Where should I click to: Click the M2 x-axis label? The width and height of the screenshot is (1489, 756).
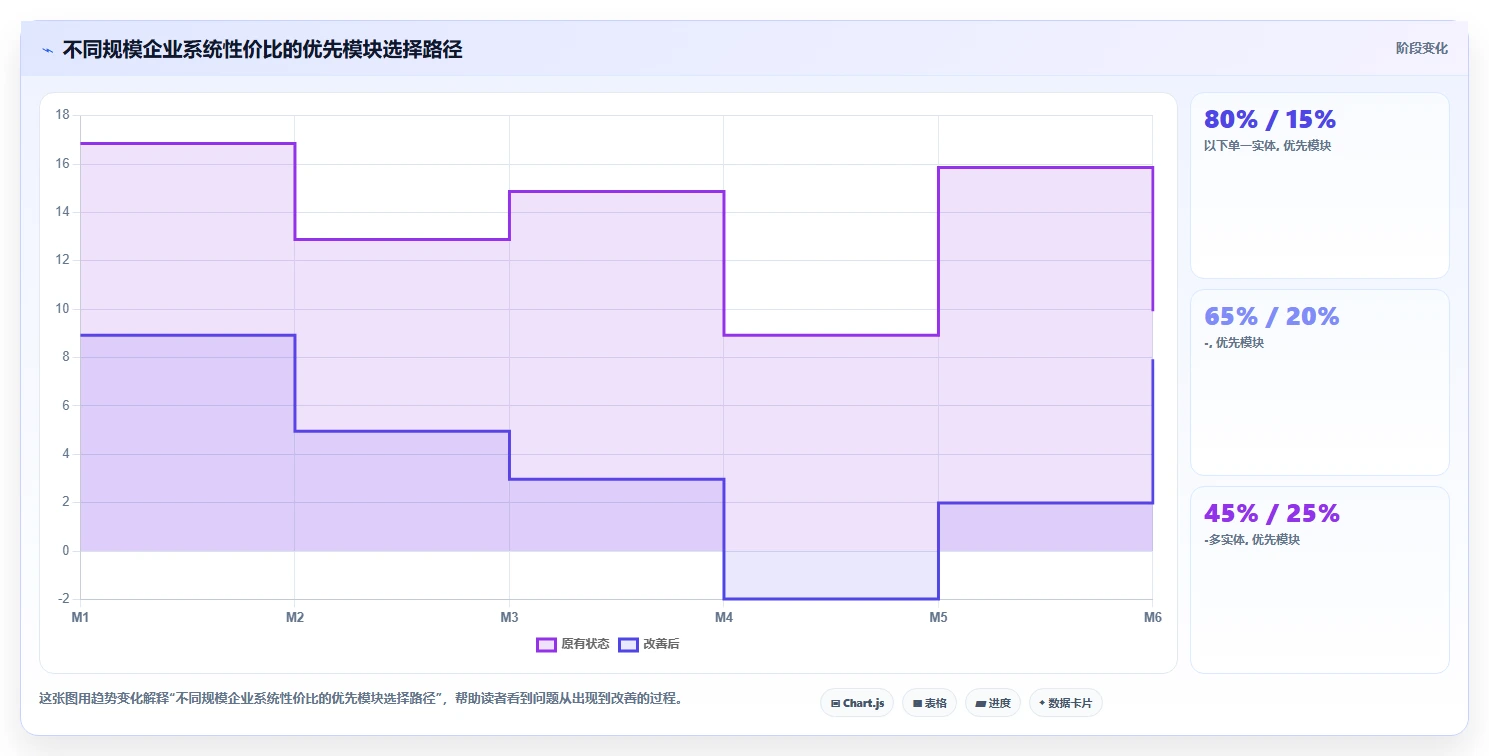294,618
